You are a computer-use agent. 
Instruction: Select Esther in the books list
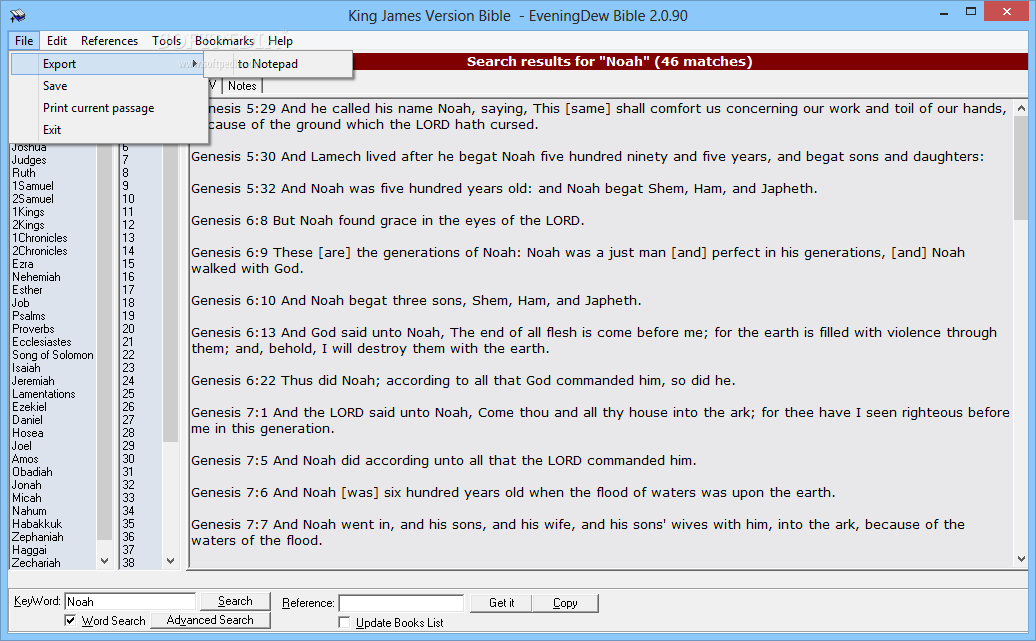tap(27, 290)
